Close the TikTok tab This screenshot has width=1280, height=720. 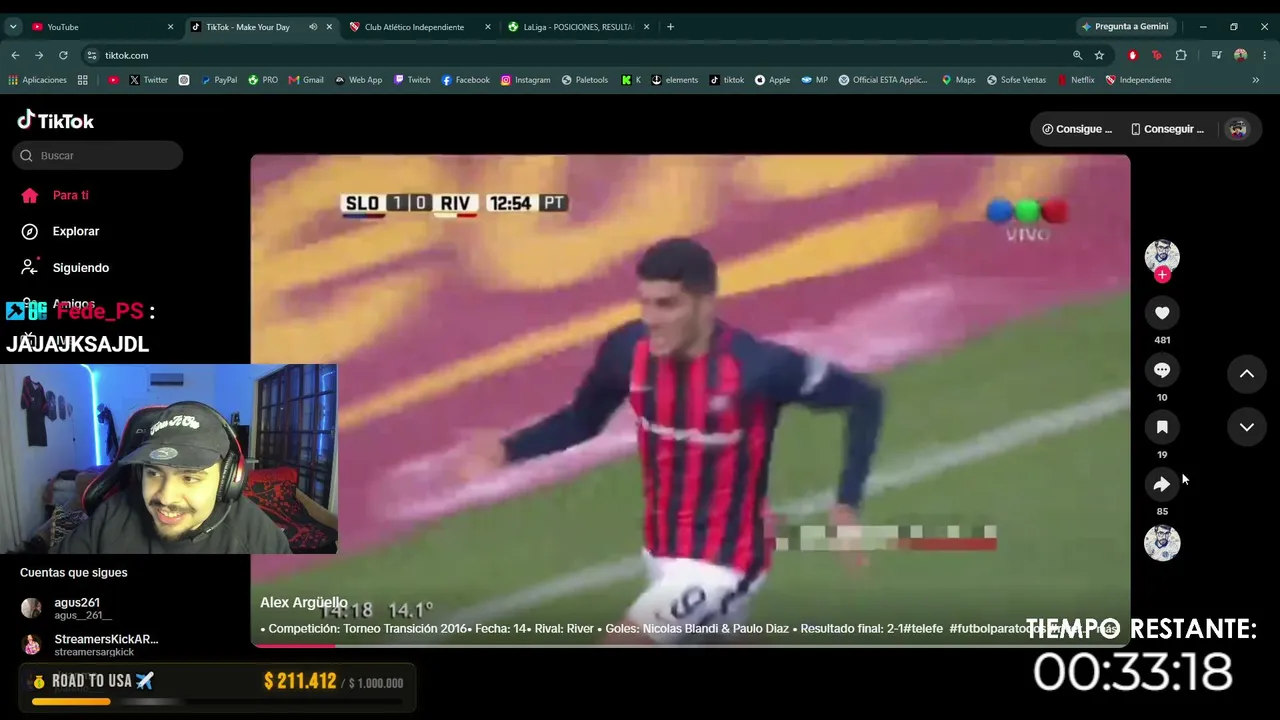tap(329, 27)
